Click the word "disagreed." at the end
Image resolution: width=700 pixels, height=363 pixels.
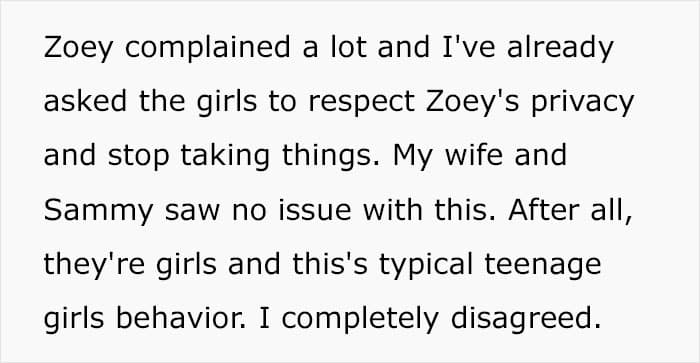[526, 319]
